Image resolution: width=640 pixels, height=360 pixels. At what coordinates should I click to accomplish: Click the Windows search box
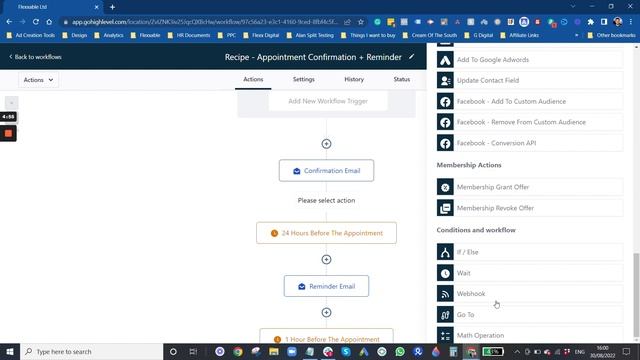click(x=91, y=351)
